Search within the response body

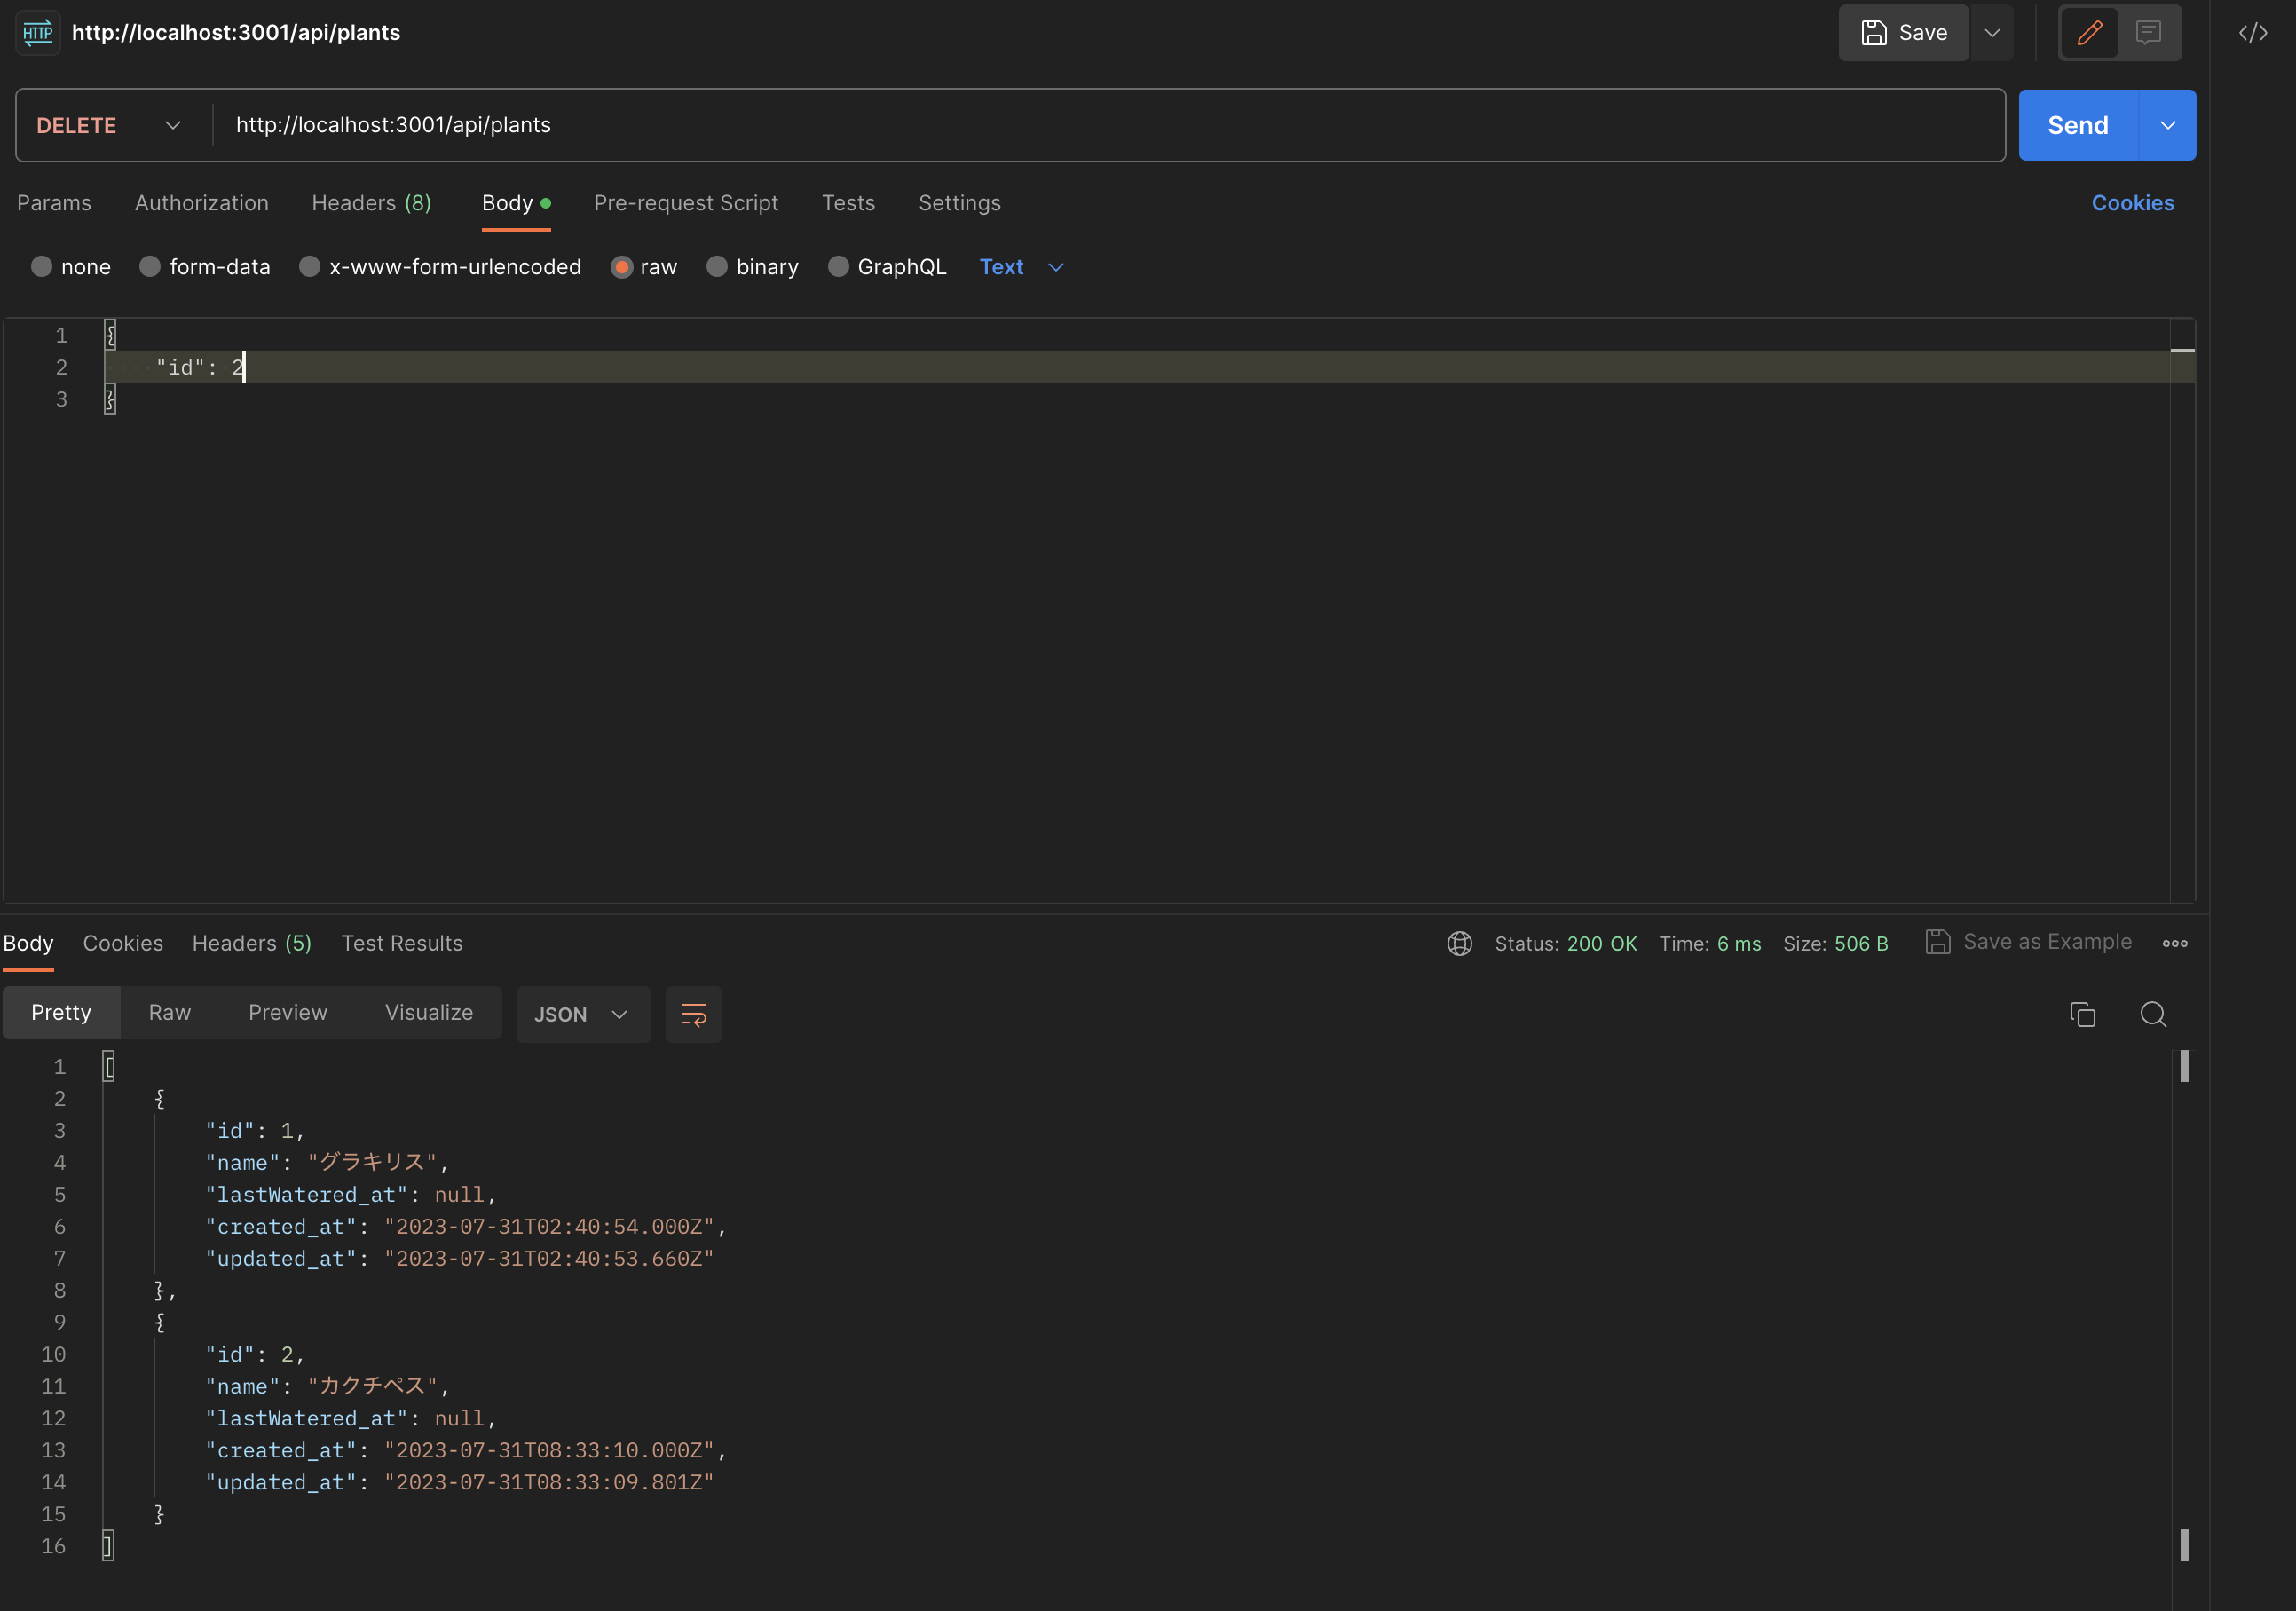coord(2153,1014)
